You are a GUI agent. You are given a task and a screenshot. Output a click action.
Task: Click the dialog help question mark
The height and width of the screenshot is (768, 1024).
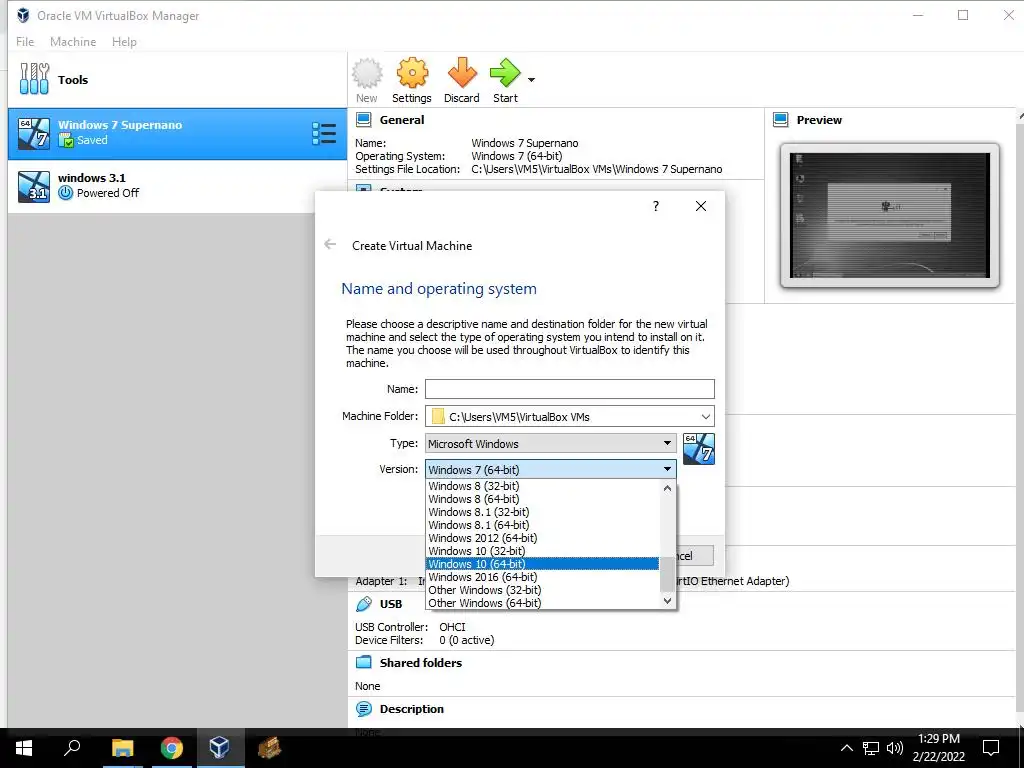click(x=656, y=206)
